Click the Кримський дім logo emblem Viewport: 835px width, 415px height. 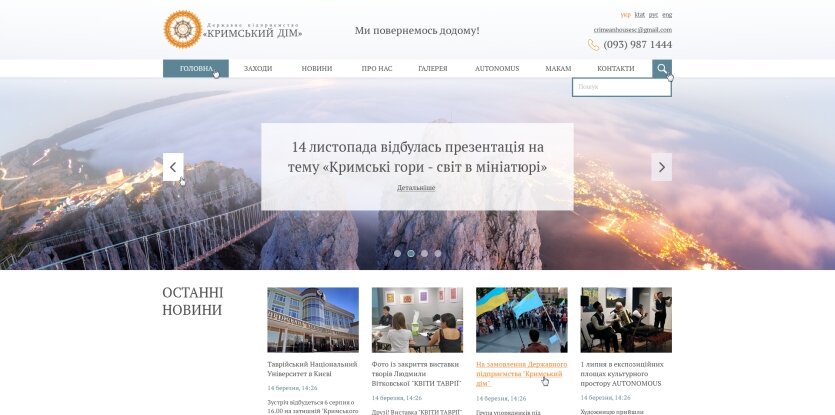point(183,30)
